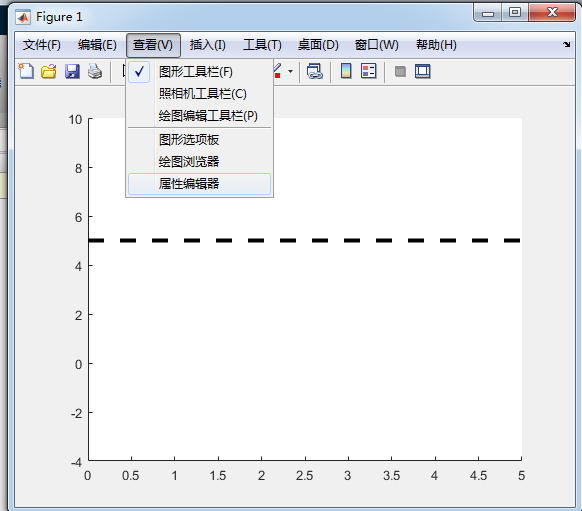Open 绘图浏览器 from View menu
This screenshot has height=511, width=582.
click(200, 162)
